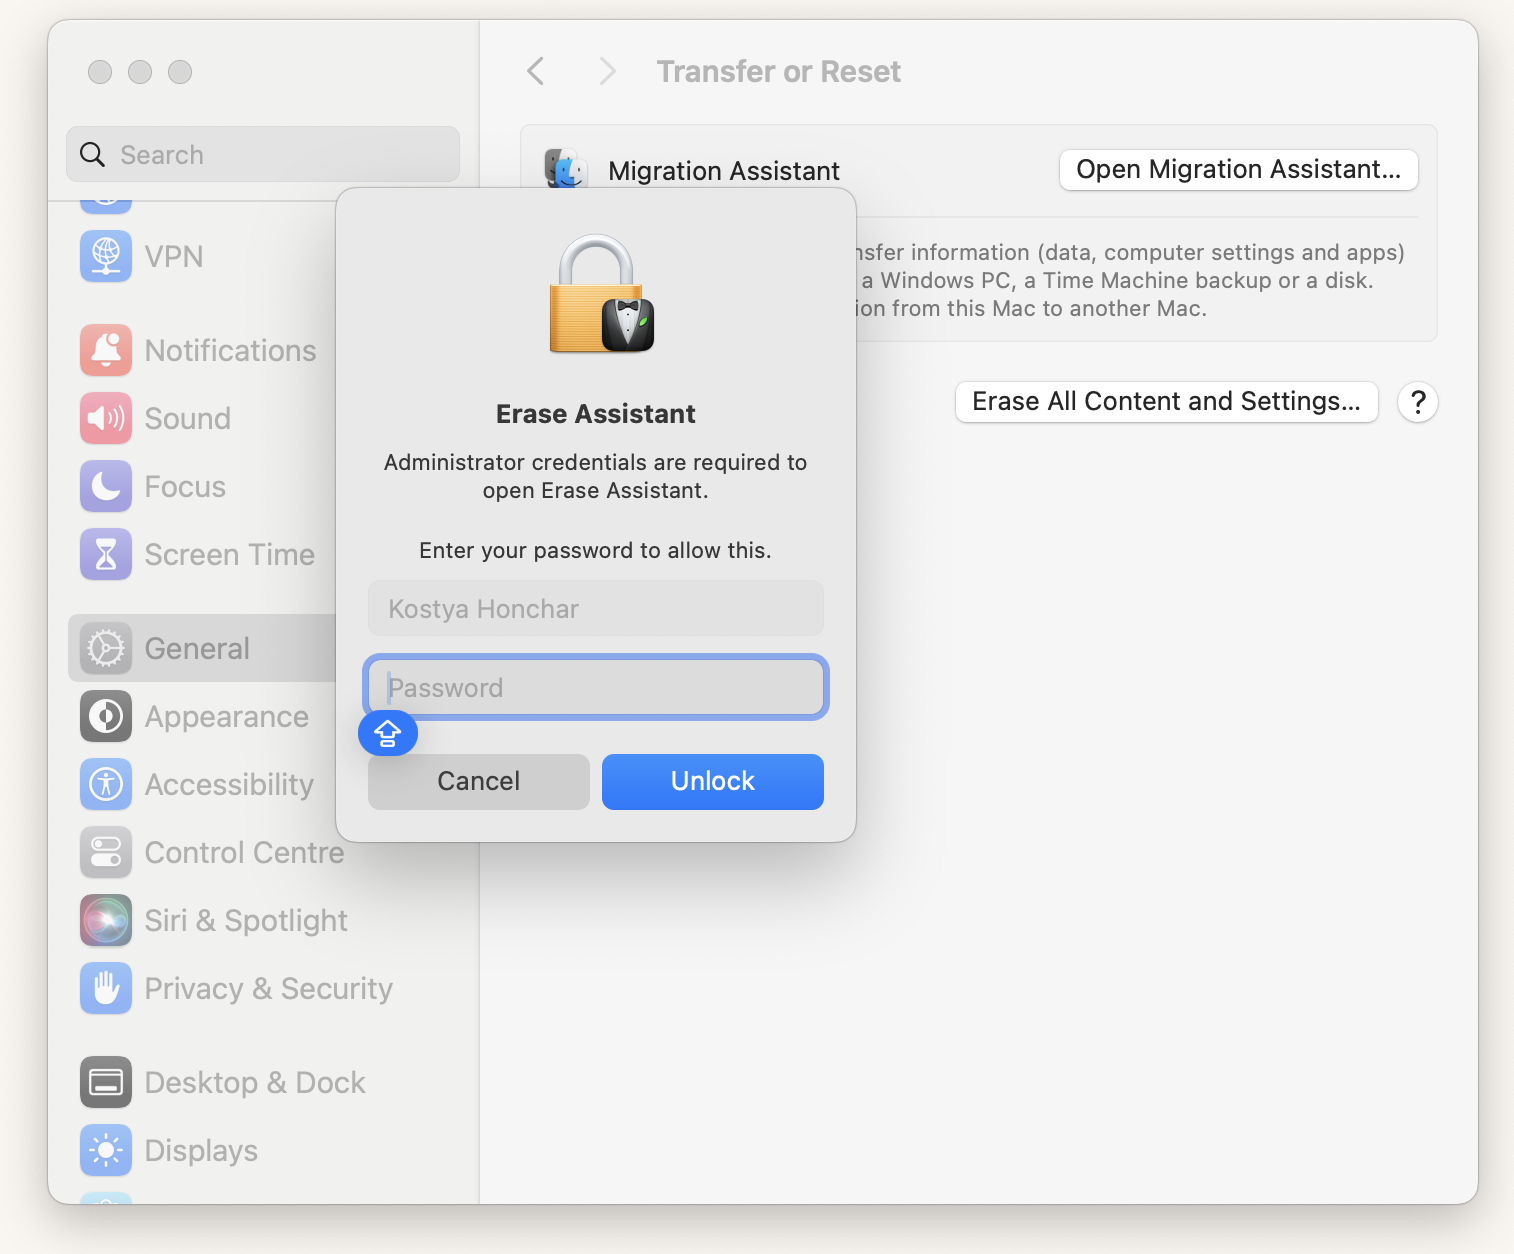Image resolution: width=1514 pixels, height=1254 pixels.
Task: Select the Appearance icon
Action: pyautogui.click(x=105, y=716)
